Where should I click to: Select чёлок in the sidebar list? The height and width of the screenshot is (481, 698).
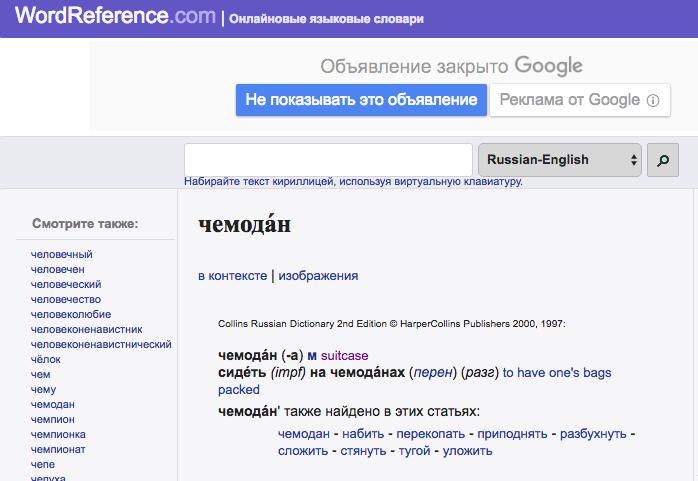tap(46, 359)
